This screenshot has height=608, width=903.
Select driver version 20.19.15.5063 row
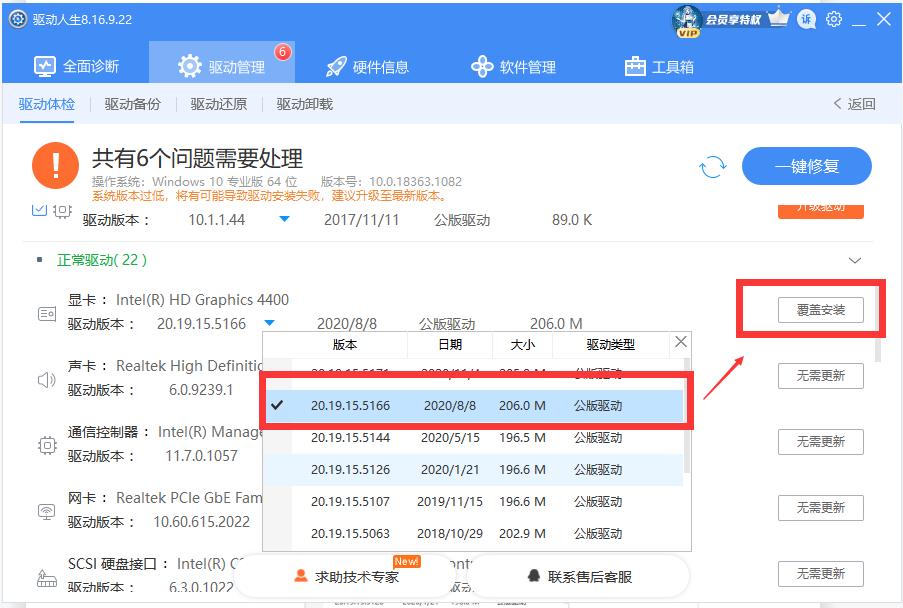(473, 534)
